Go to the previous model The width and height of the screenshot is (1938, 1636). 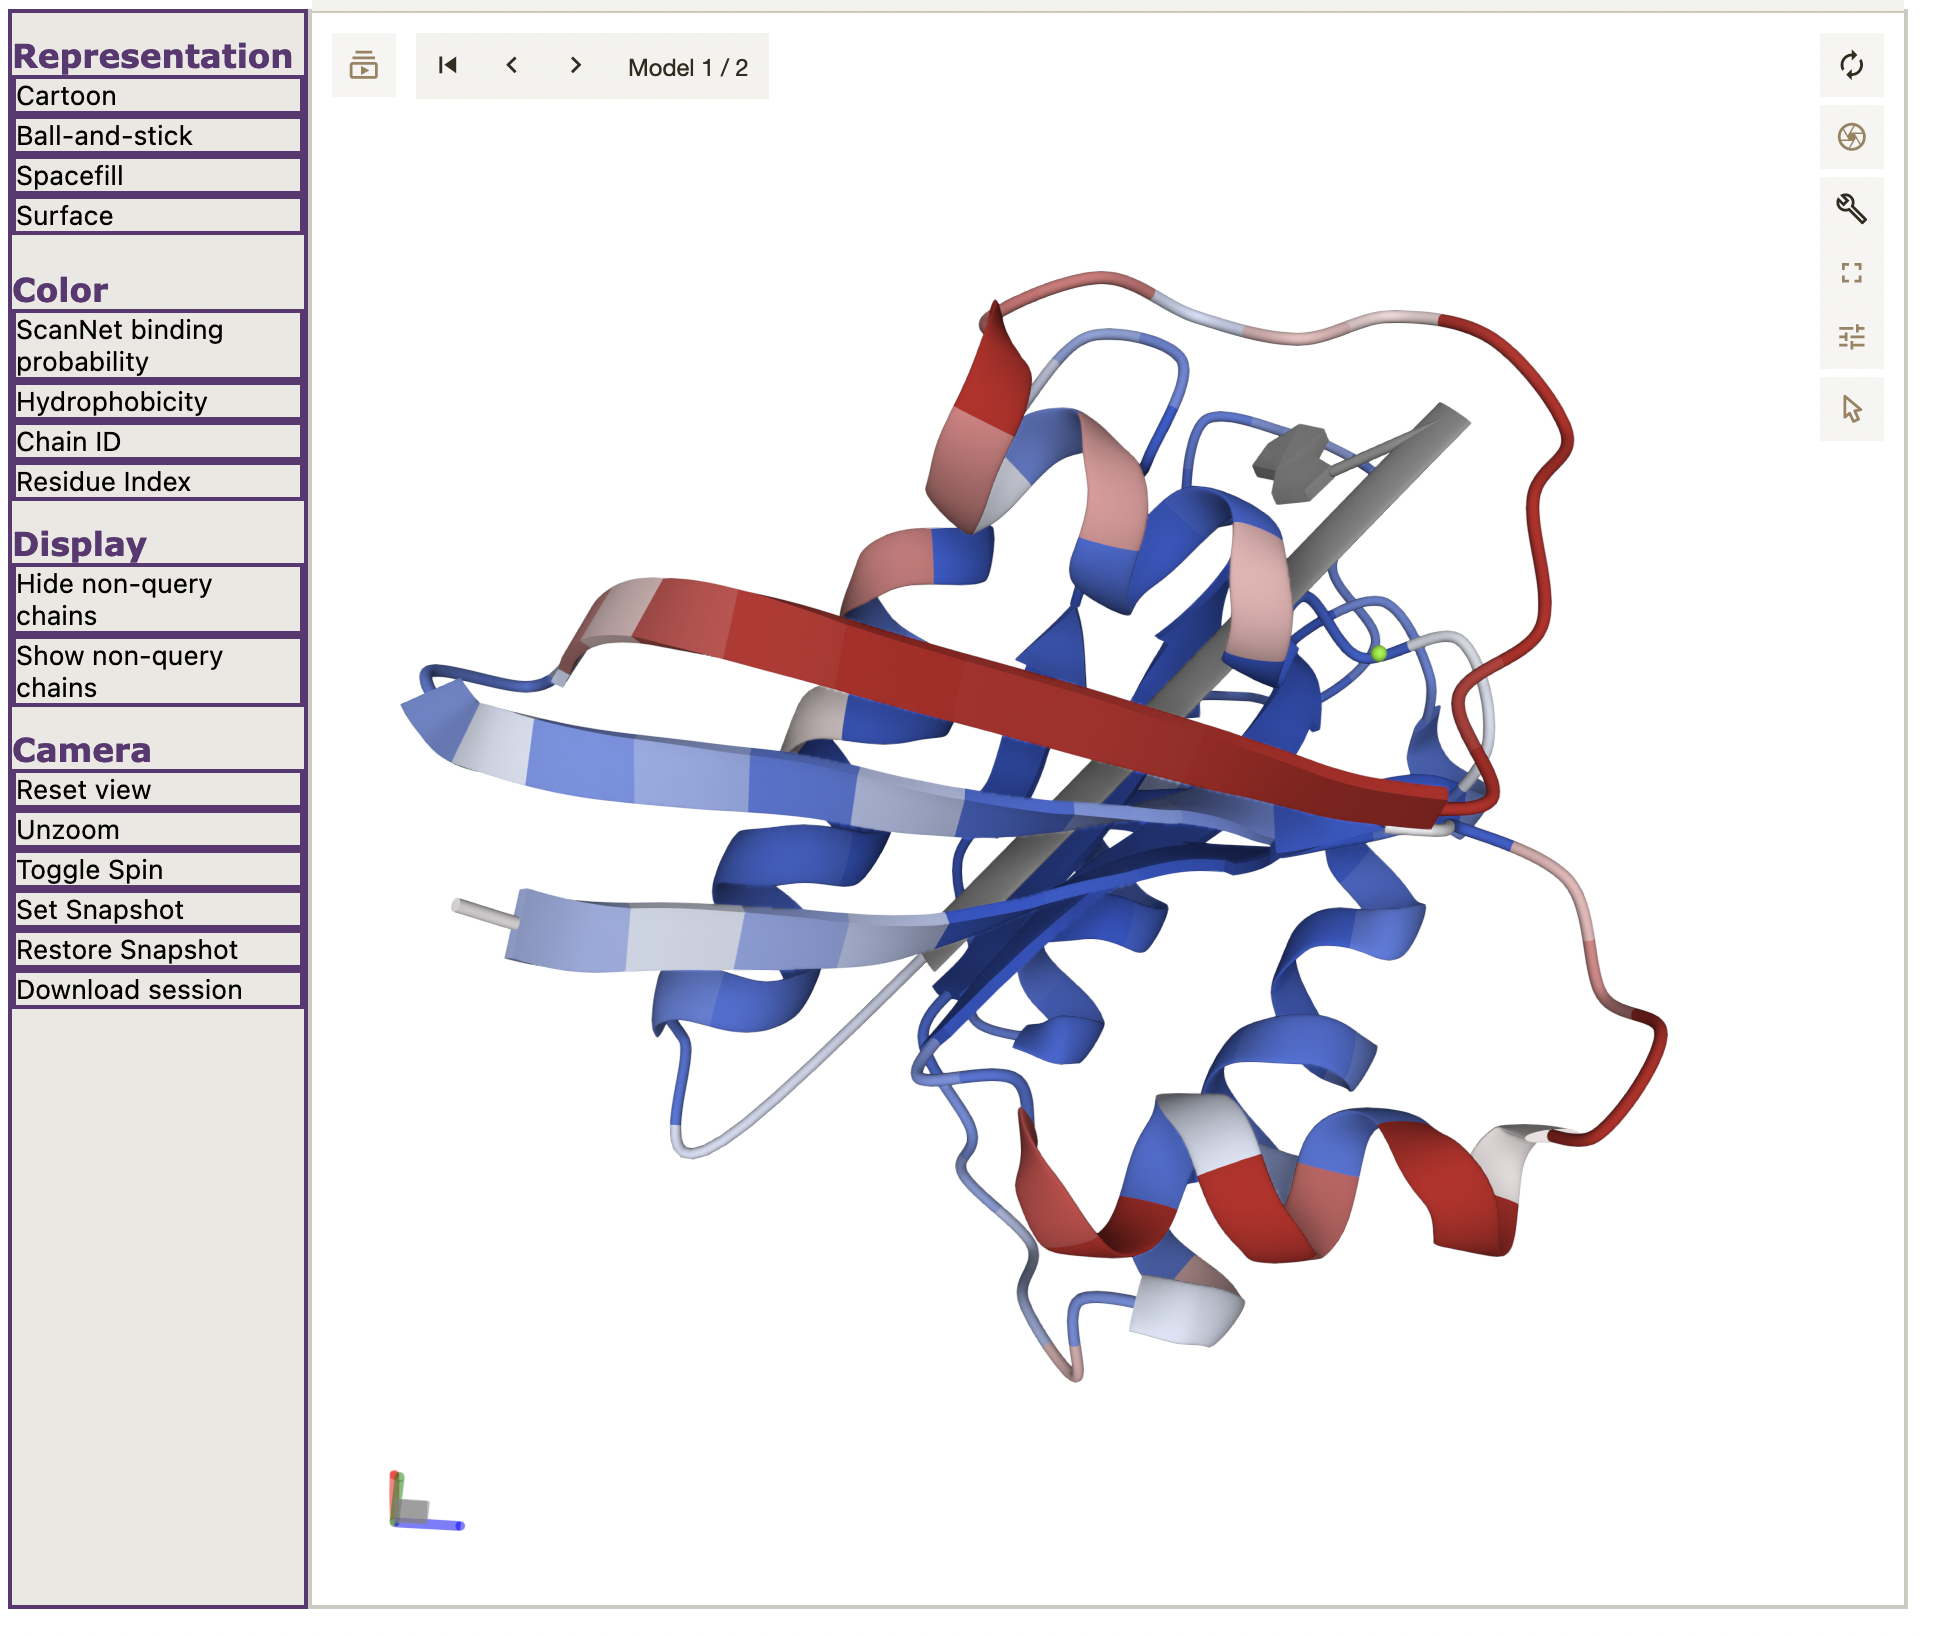coord(512,66)
